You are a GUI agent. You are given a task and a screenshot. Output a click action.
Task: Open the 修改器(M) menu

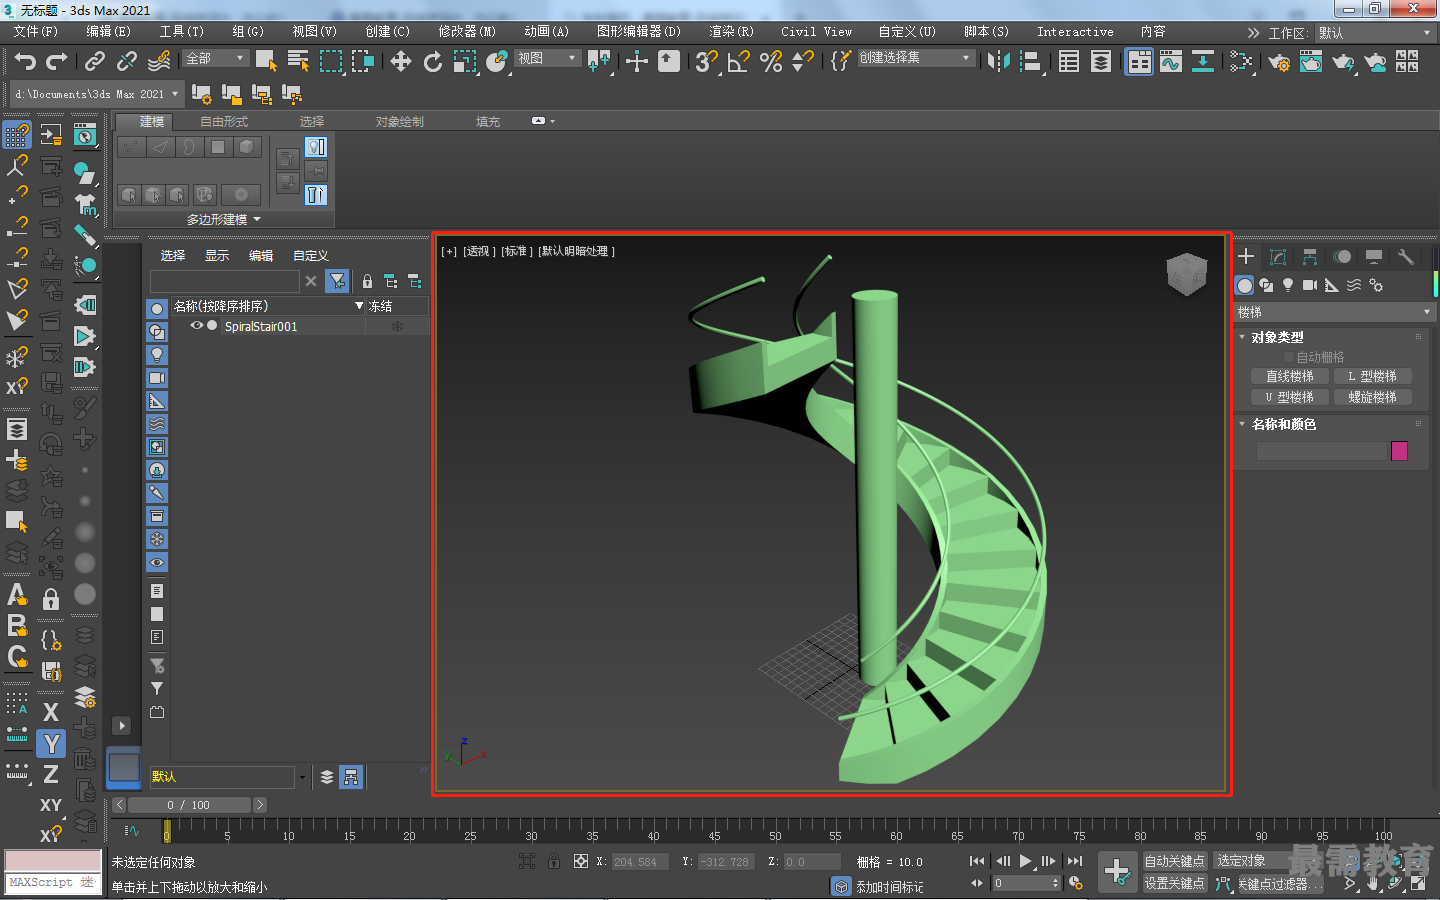[467, 31]
